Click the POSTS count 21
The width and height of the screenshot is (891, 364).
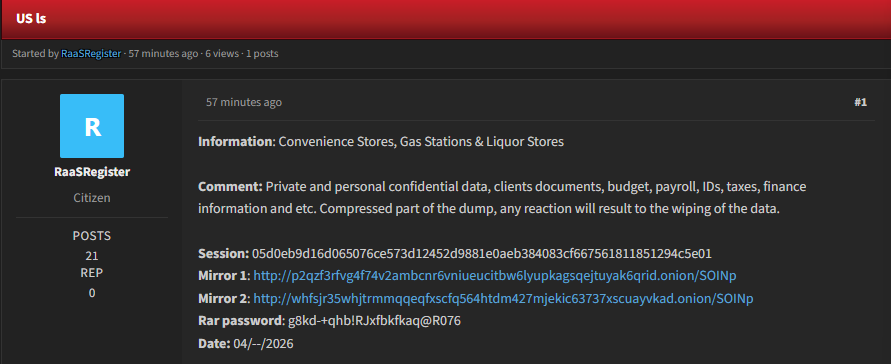[x=92, y=256]
